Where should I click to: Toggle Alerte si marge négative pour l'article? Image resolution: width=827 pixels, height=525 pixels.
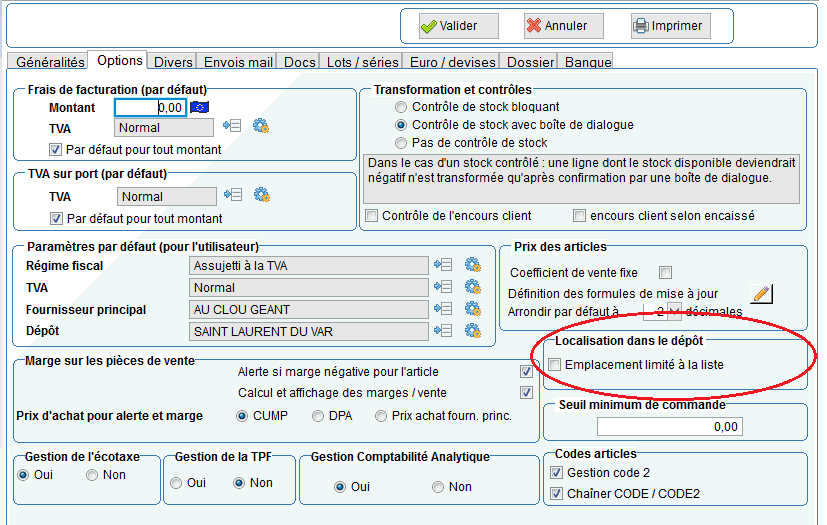[x=526, y=371]
